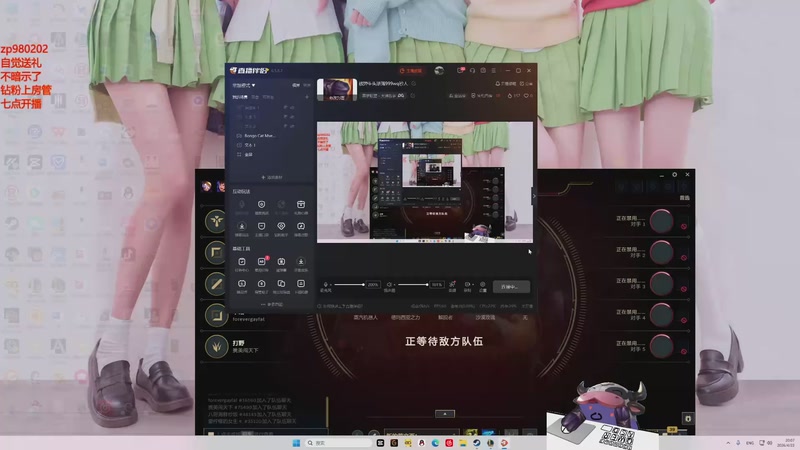The height and width of the screenshot is (450, 800).
Task: Switch to the first scene tab
Action: (x=240, y=97)
